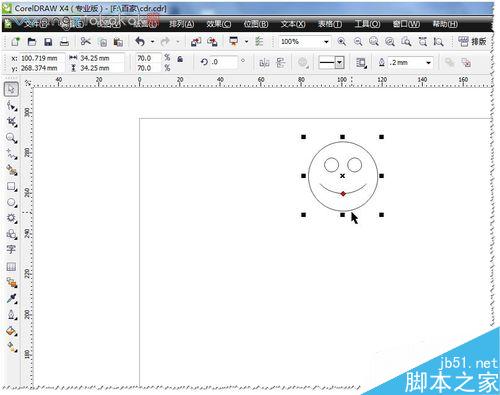Open the Outline pen tool
Image resolution: width=500 pixels, height=395 pixels.
coord(12,315)
